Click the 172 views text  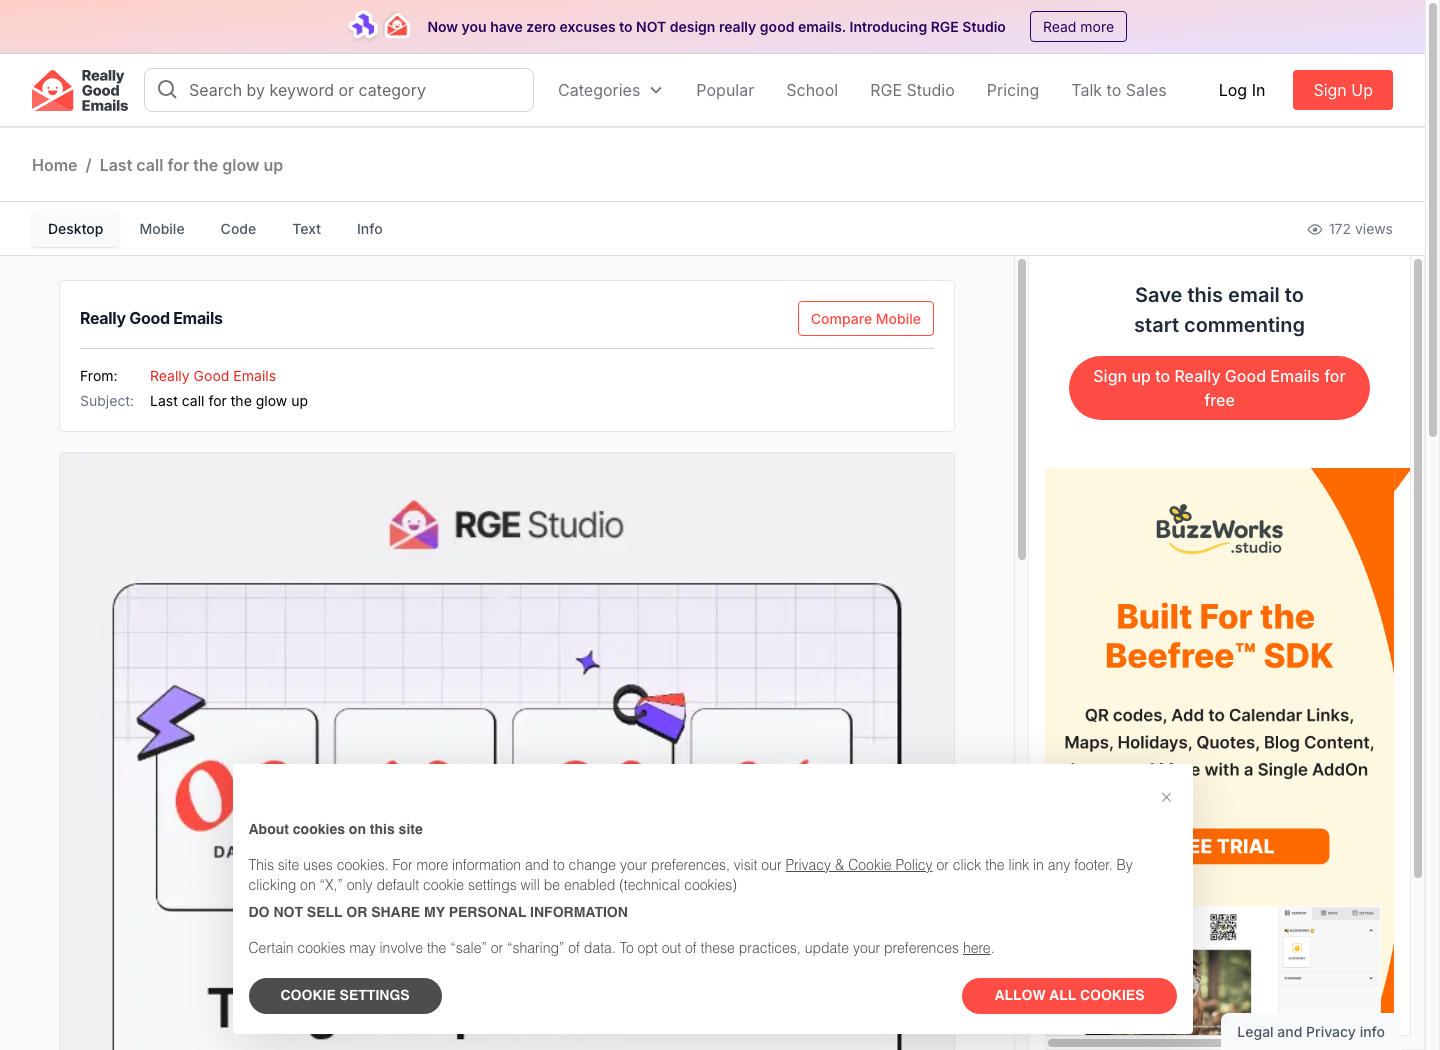1361,229
